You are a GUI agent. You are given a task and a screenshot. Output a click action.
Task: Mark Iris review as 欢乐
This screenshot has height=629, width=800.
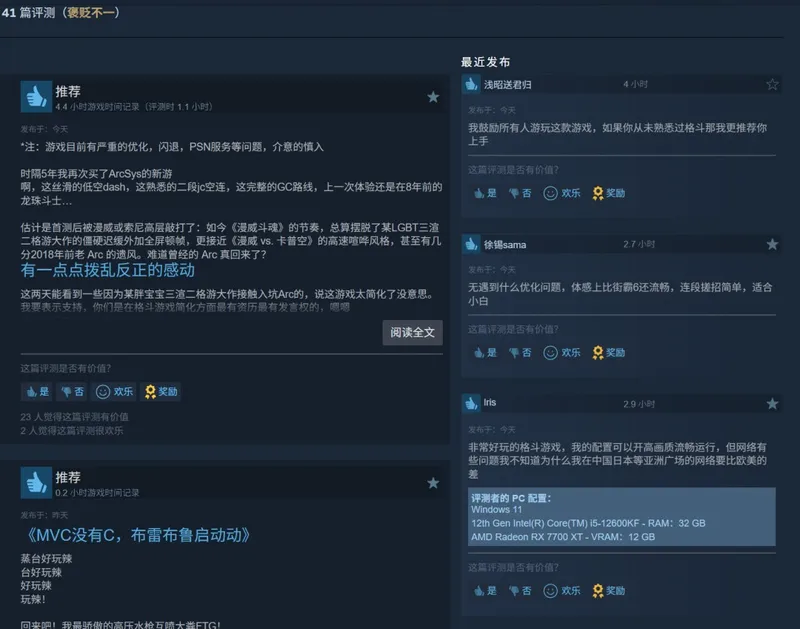(x=562, y=591)
